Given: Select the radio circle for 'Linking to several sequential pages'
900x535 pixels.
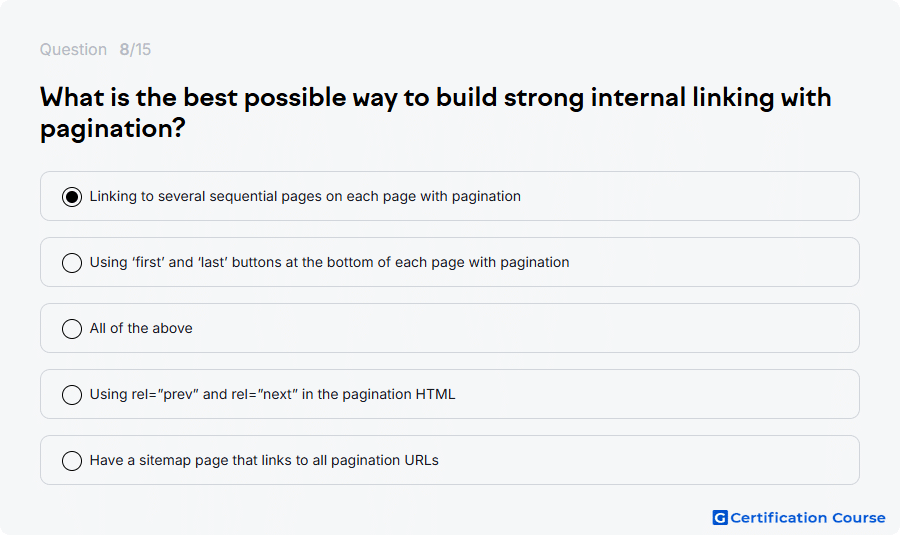Looking at the screenshot, I should tap(72, 197).
